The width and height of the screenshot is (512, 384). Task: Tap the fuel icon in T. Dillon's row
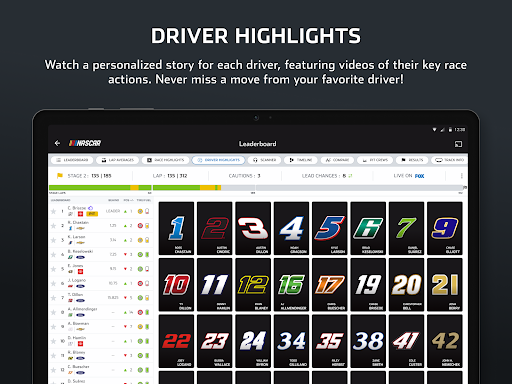click(147, 298)
